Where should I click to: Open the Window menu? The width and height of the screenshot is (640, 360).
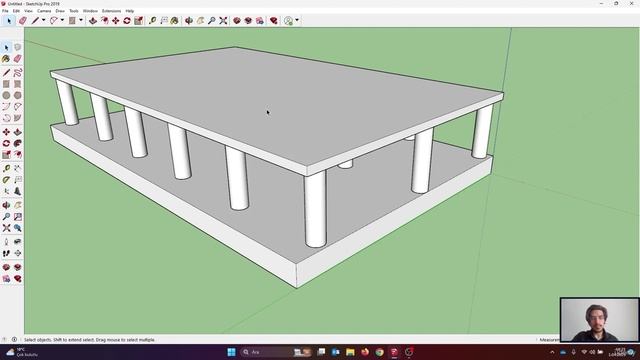tap(90, 11)
